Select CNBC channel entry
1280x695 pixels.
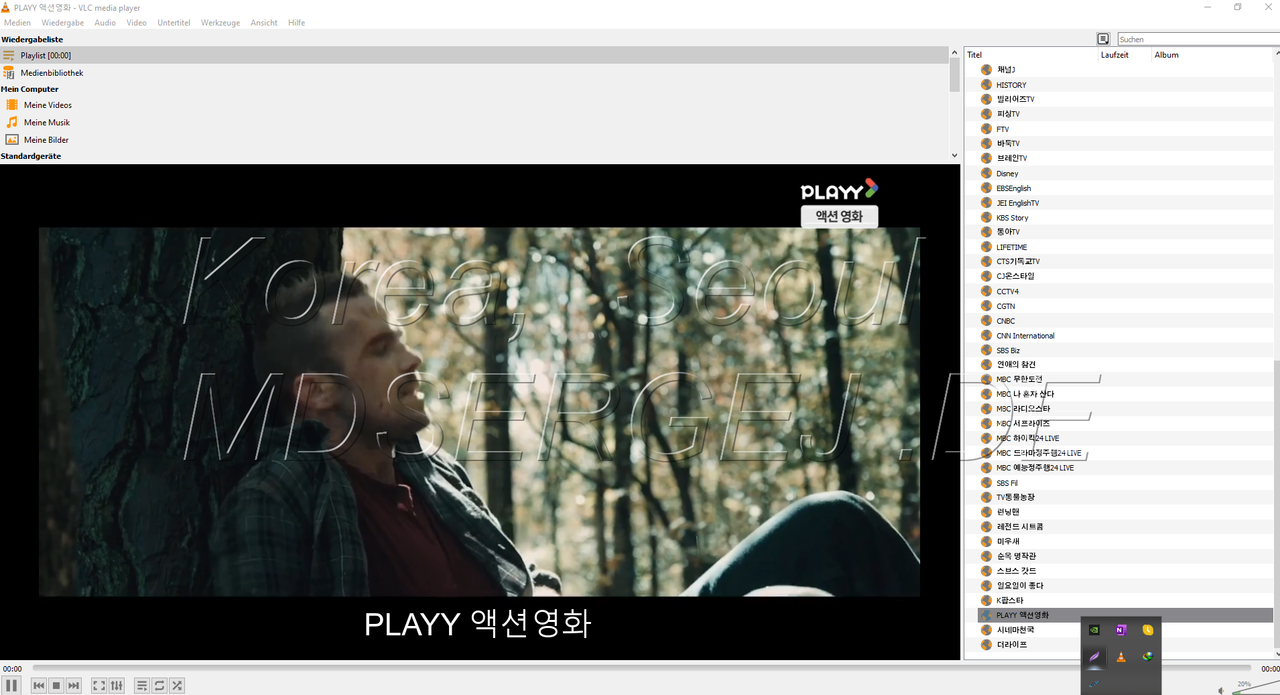[x=1005, y=321]
